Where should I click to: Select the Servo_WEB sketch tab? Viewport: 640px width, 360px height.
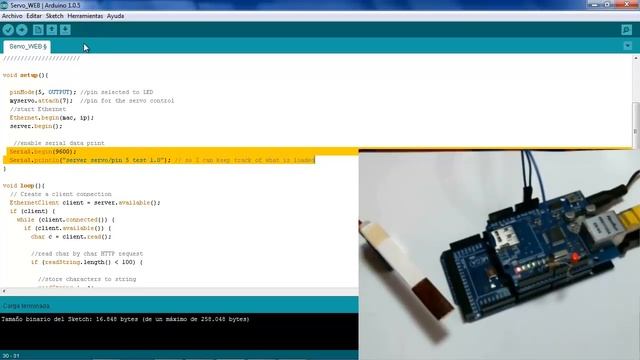tap(27, 47)
